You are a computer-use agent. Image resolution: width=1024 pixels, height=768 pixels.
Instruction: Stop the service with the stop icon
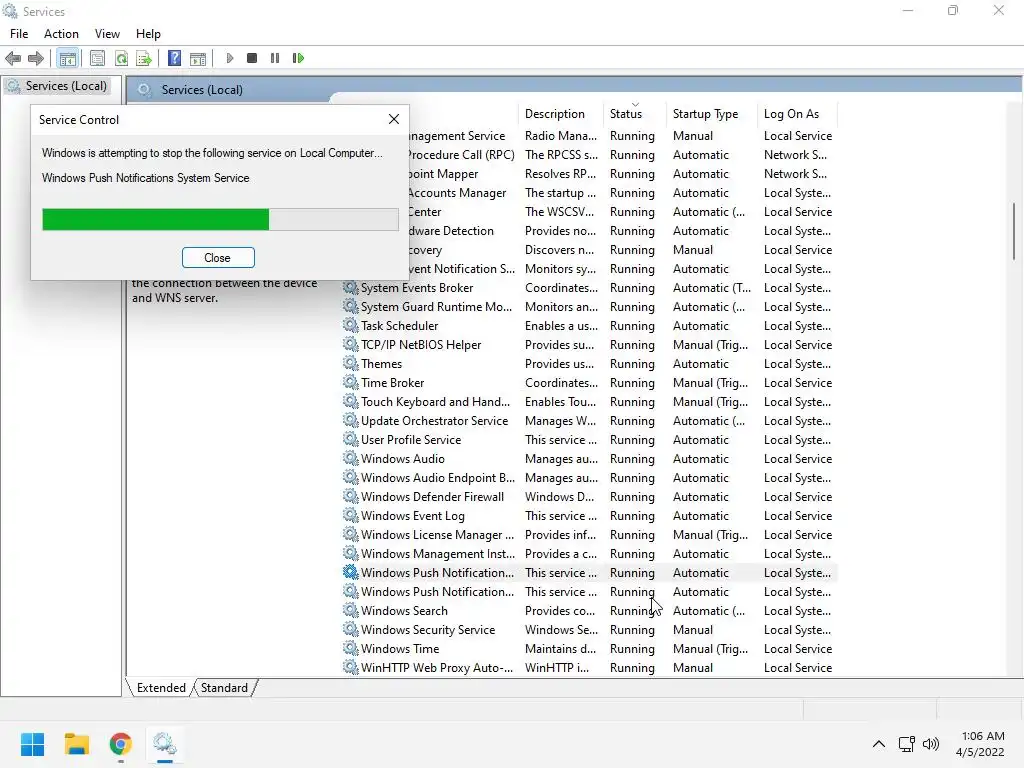[x=252, y=58]
